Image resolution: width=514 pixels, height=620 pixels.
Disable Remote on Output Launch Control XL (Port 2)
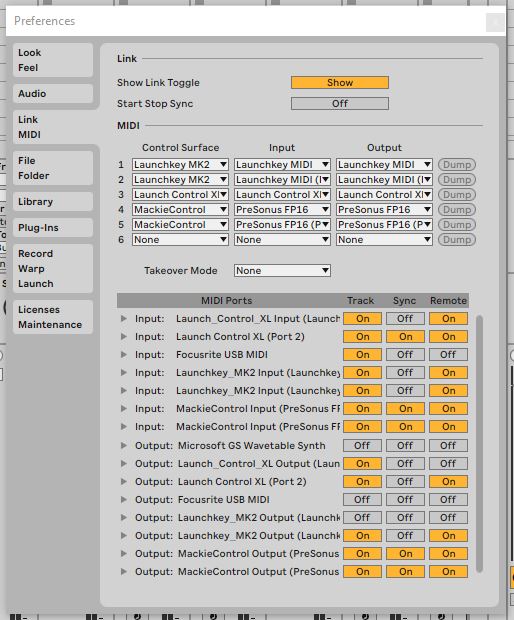448,482
